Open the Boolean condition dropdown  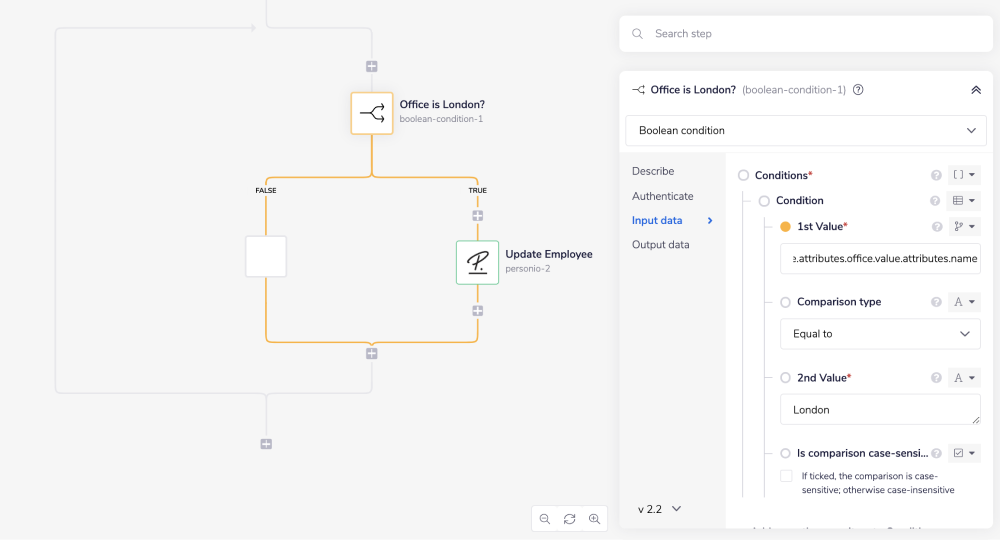[x=805, y=130]
